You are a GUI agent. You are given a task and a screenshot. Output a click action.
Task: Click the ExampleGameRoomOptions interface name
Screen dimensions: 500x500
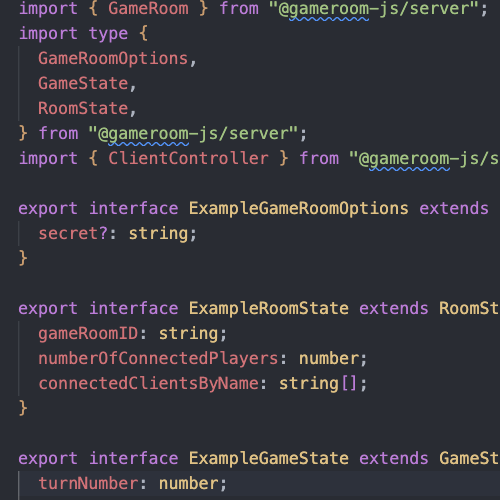point(299,209)
